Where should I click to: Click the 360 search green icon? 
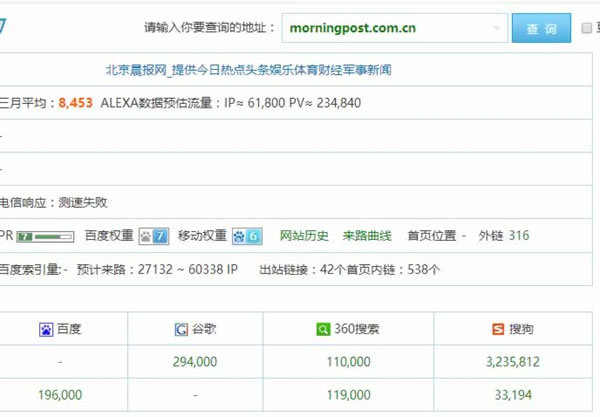tap(323, 329)
